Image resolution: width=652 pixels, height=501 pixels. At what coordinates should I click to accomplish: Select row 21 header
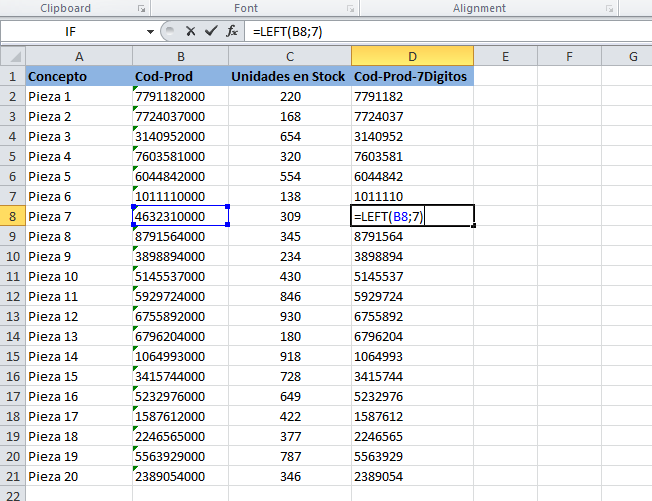pos(12,476)
